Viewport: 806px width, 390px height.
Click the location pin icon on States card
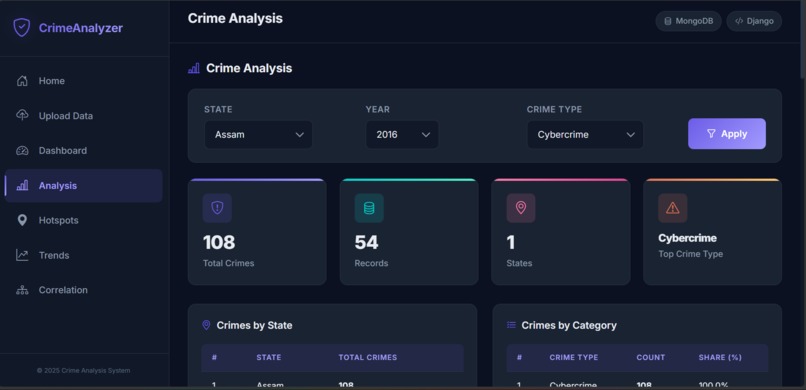(x=521, y=208)
